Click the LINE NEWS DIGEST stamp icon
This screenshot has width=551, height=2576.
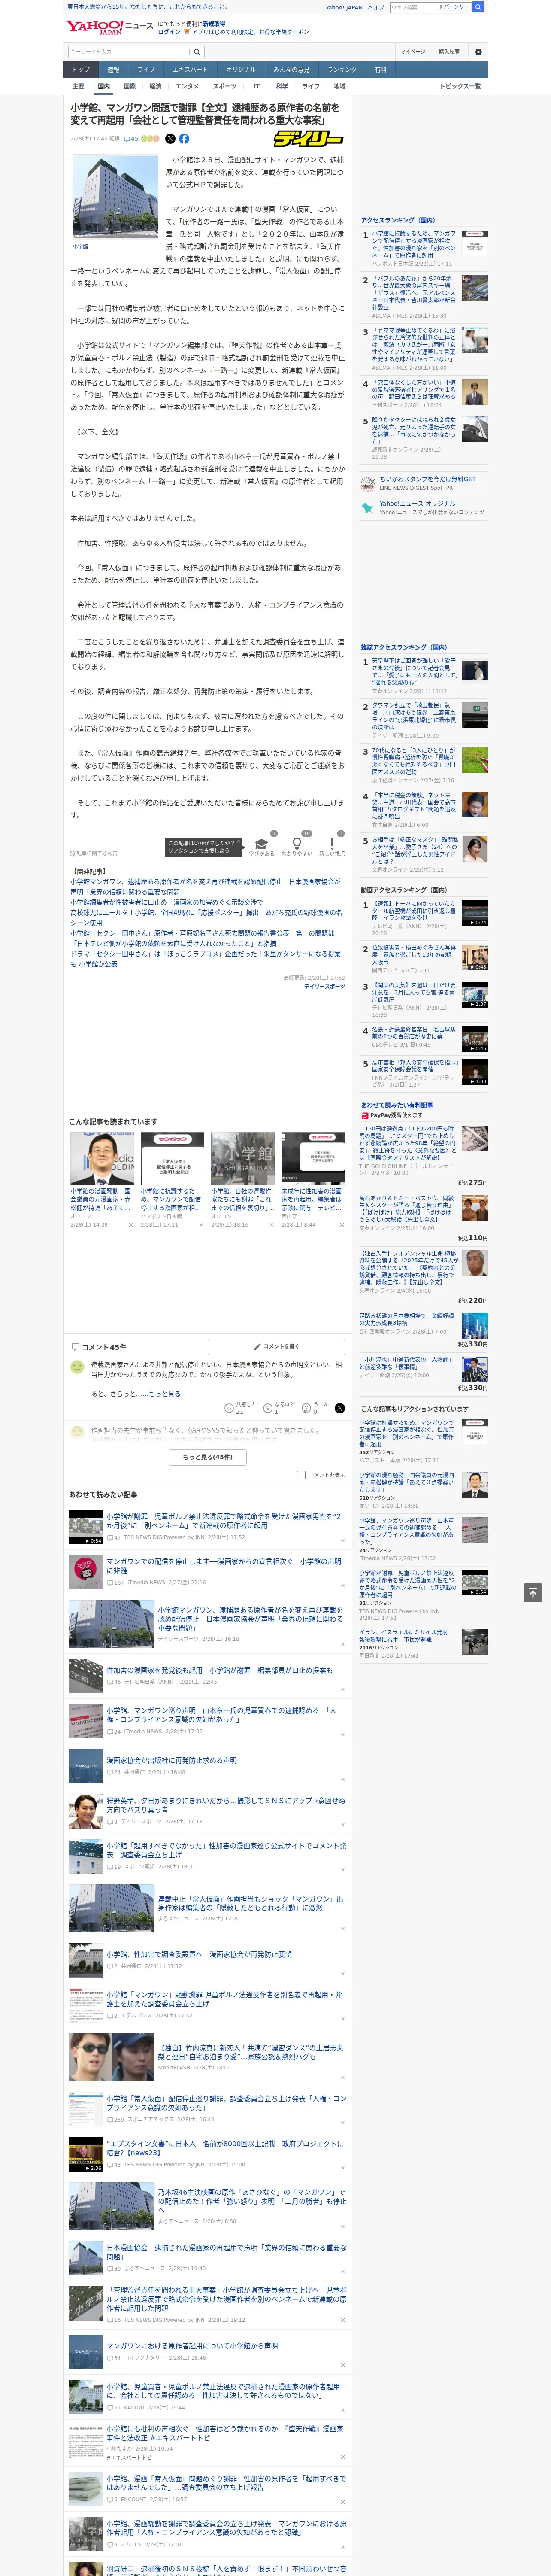pyautogui.click(x=368, y=483)
